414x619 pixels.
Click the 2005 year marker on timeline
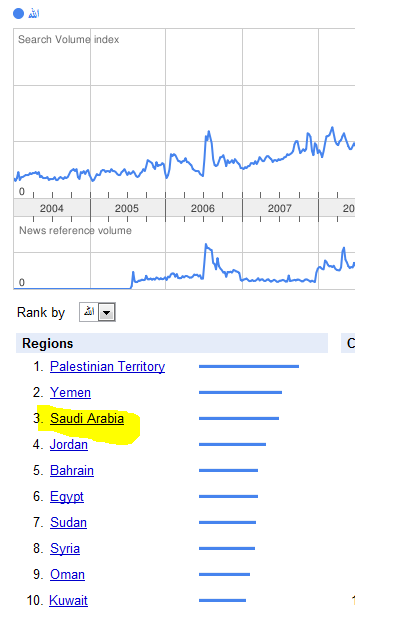click(x=127, y=208)
